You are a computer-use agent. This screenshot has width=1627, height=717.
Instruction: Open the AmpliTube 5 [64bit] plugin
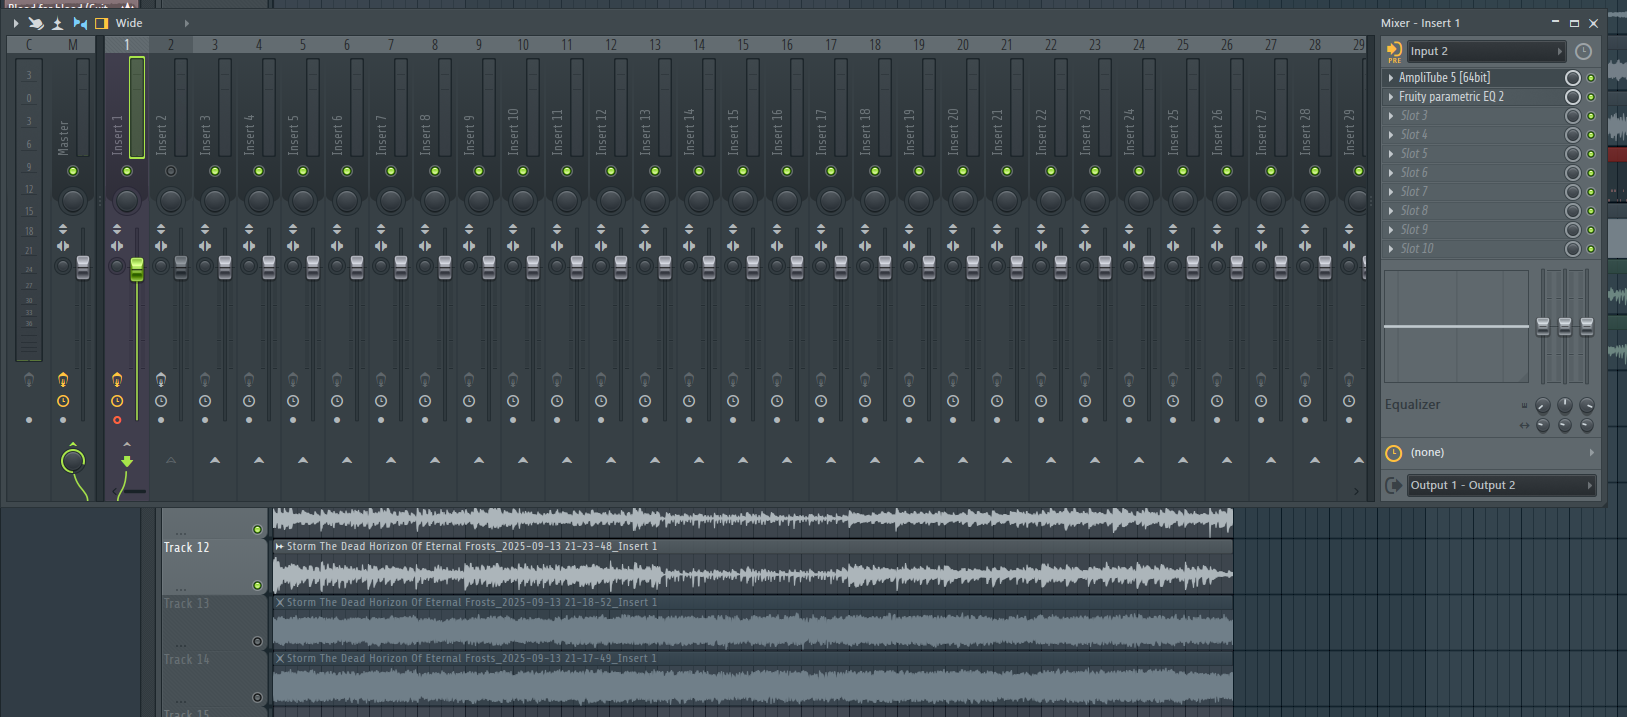(x=1444, y=78)
